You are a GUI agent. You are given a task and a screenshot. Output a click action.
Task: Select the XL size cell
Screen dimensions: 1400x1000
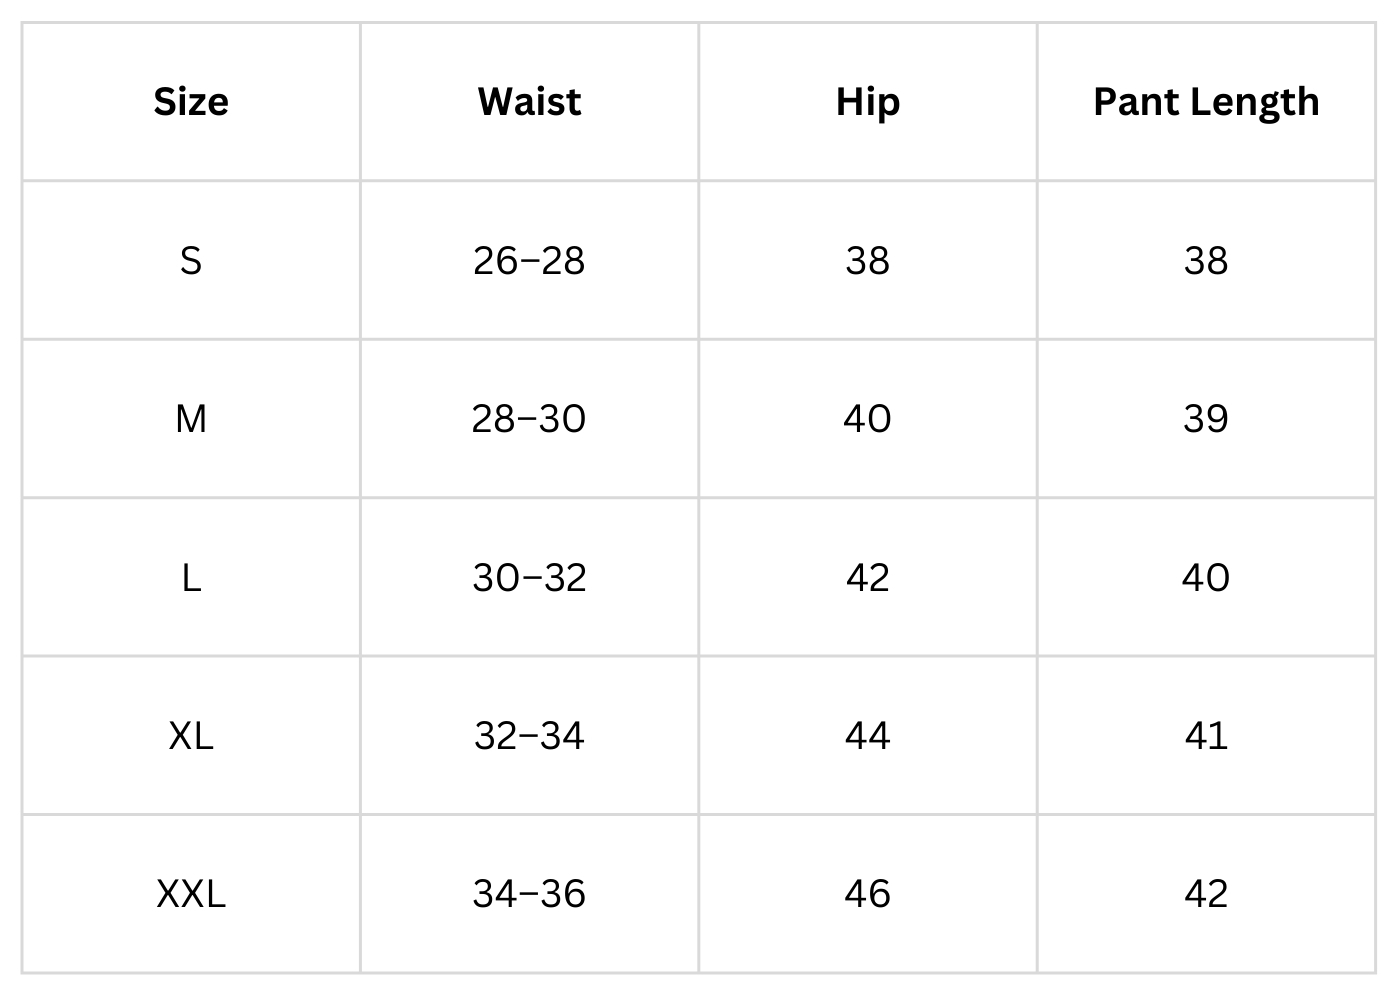pos(191,736)
